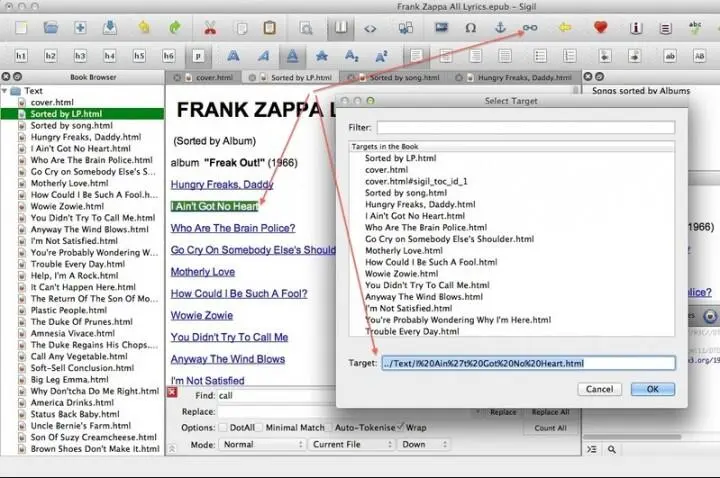Toggle the Auto-Tokenise checkbox
This screenshot has height=478, width=720.
click(x=328, y=427)
